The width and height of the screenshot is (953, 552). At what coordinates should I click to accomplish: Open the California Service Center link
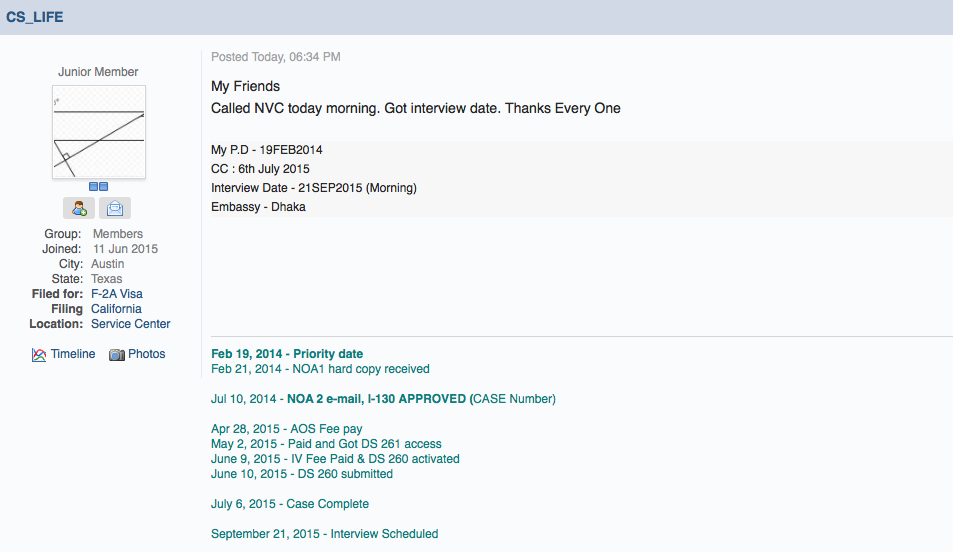pyautogui.click(x=131, y=316)
